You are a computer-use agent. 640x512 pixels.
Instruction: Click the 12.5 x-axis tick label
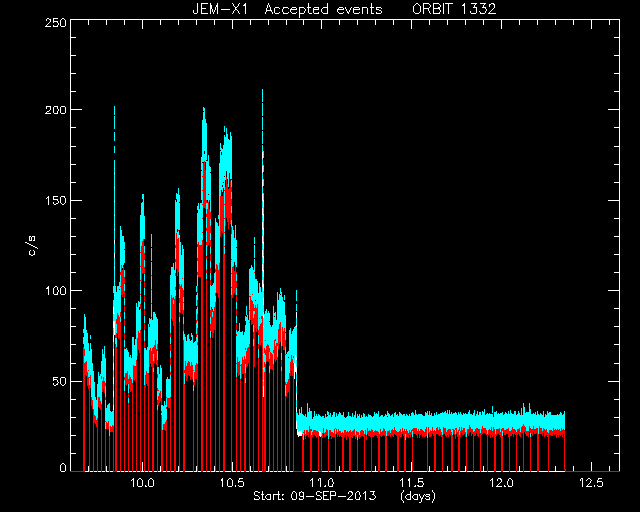point(591,483)
